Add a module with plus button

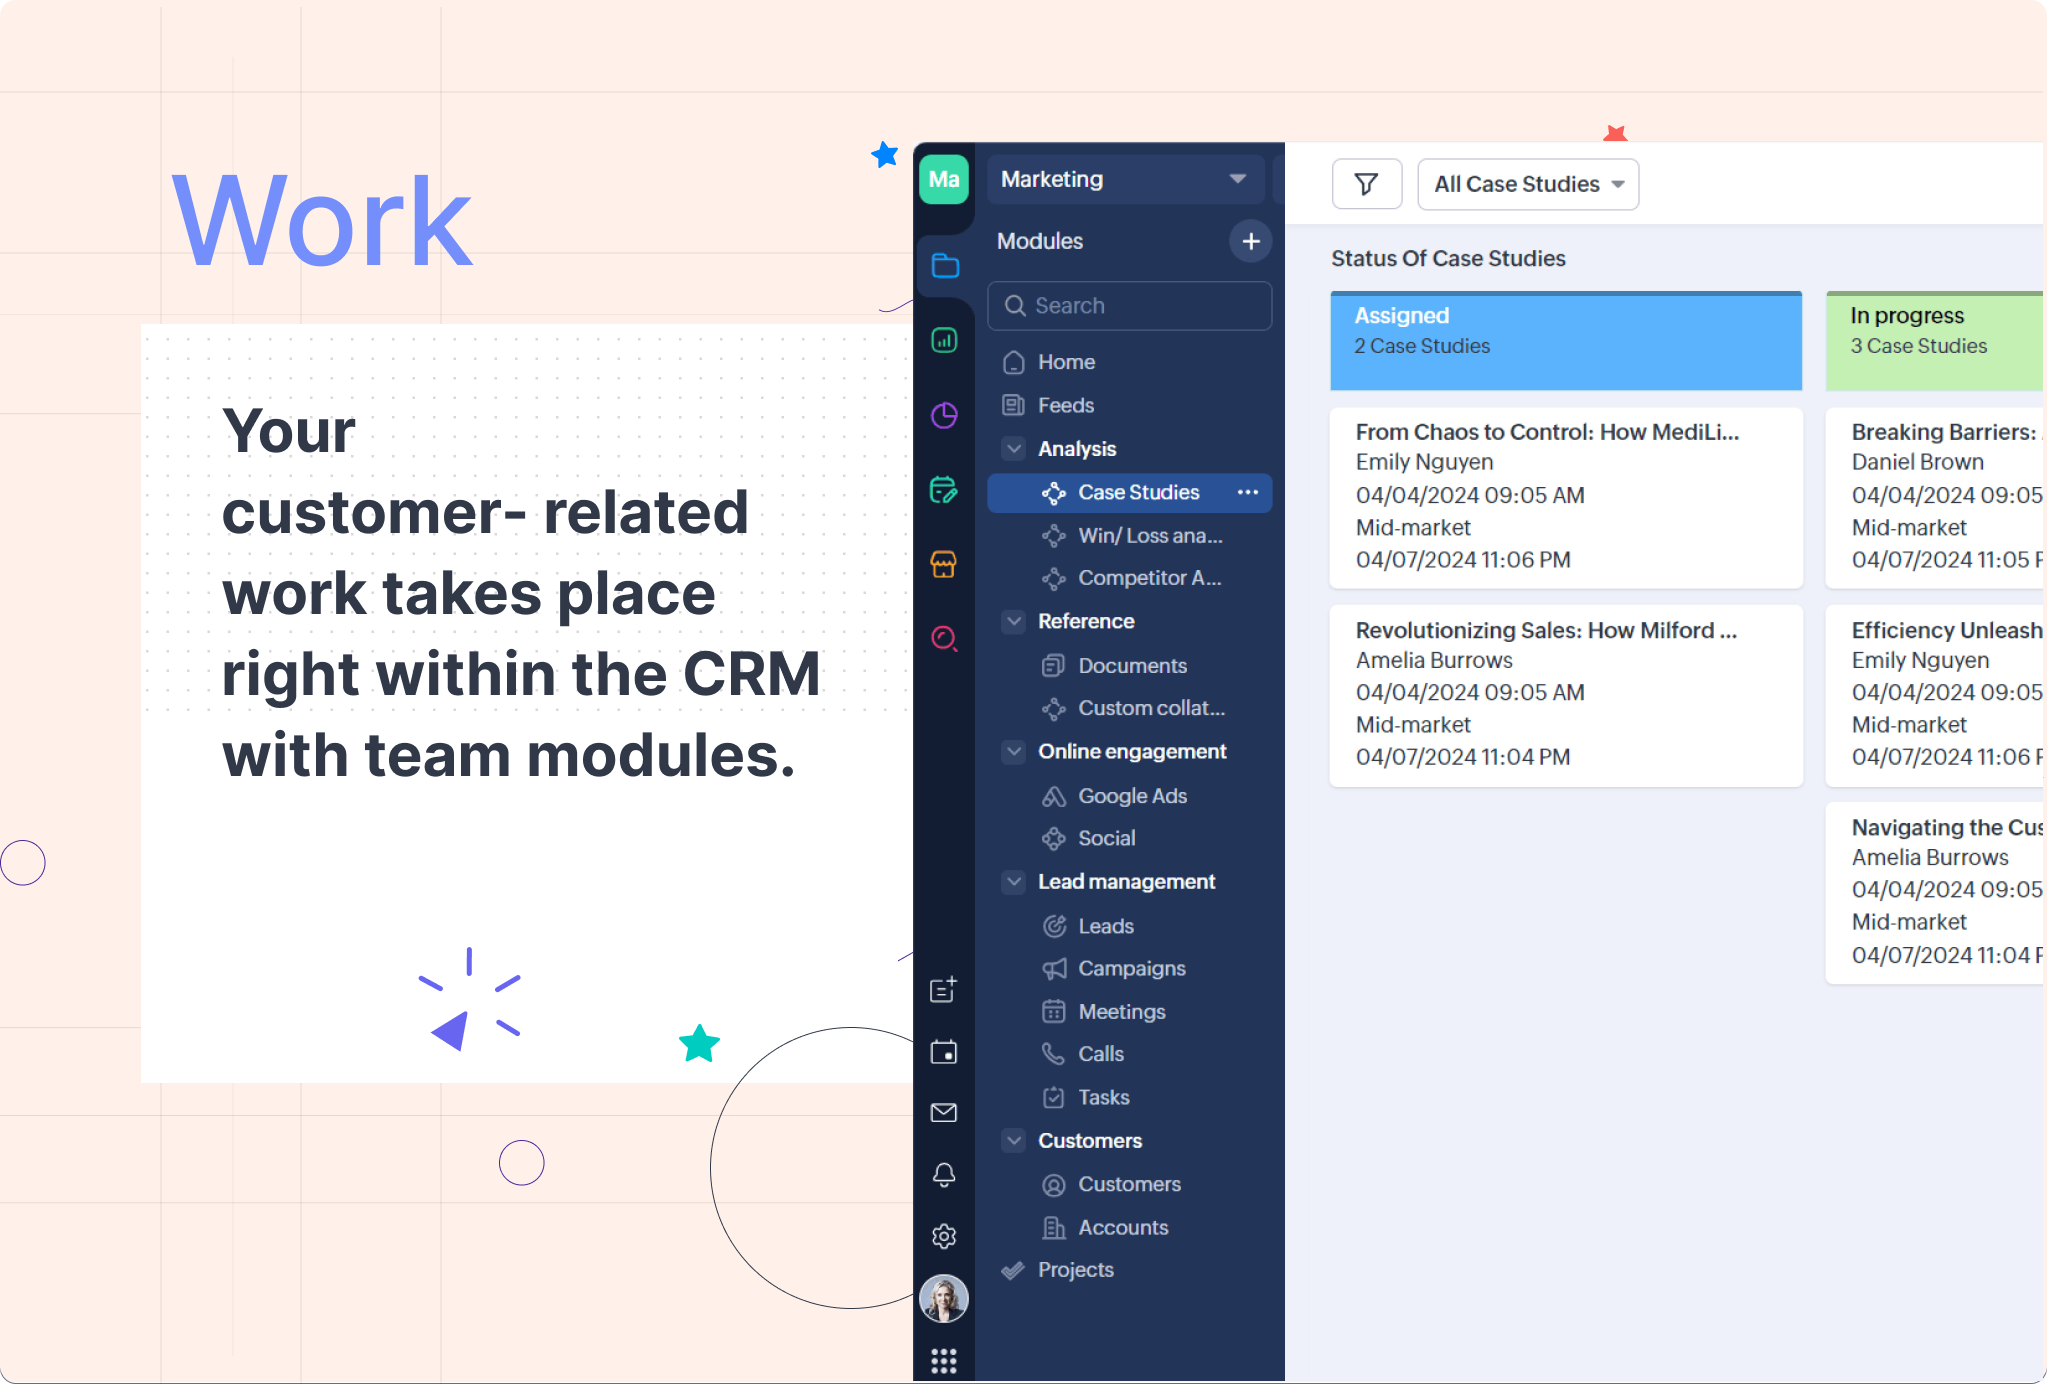(1250, 241)
